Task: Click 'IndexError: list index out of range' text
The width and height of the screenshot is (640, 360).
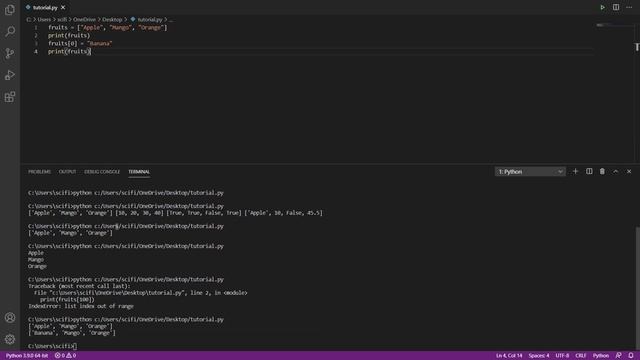Action: 81,306
